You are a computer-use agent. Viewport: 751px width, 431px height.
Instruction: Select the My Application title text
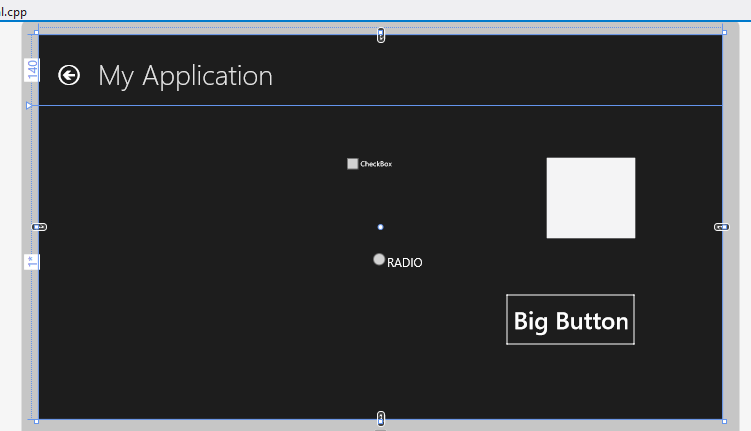(x=185, y=76)
